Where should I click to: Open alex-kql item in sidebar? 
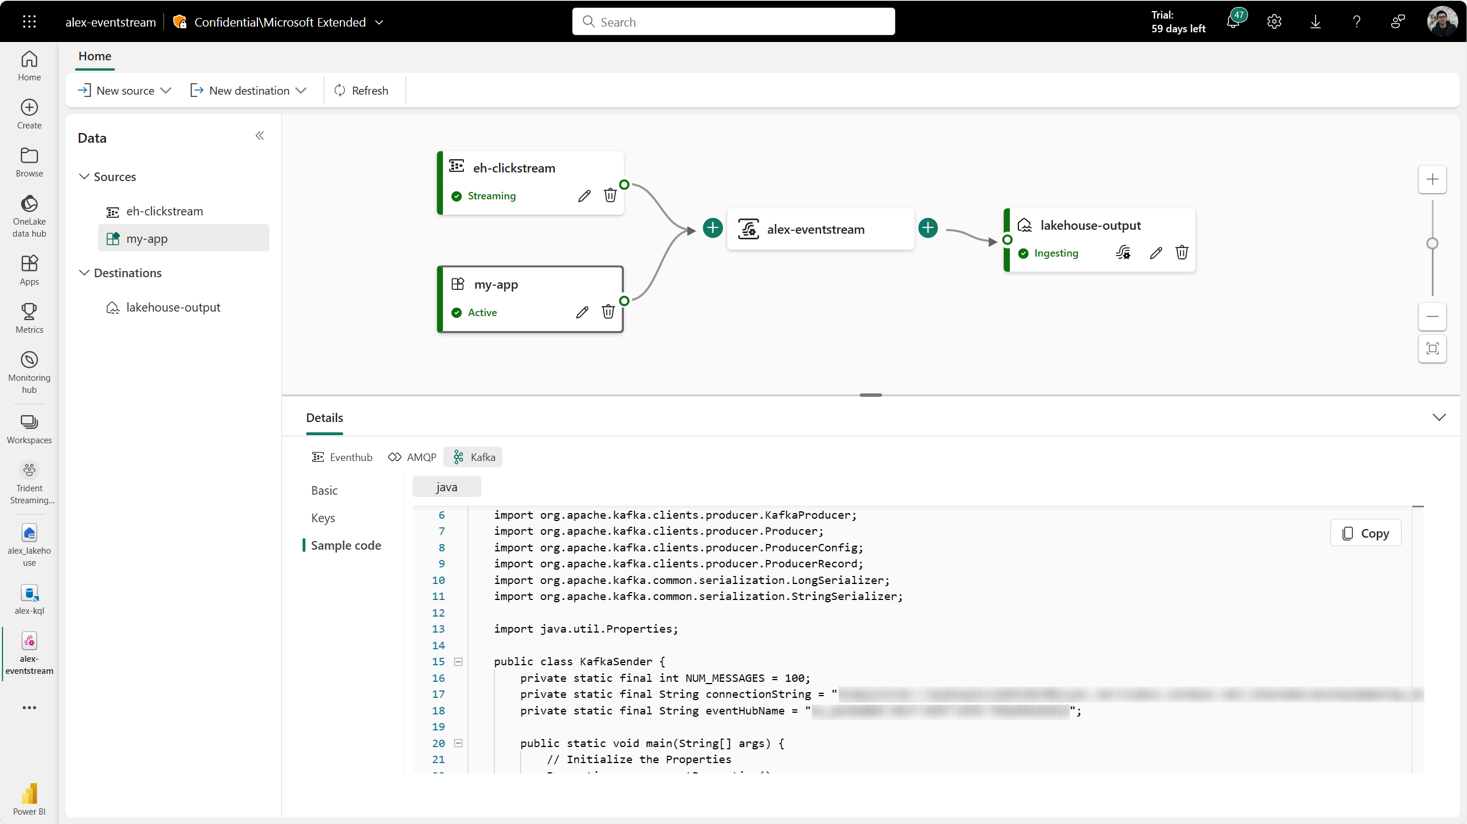tap(29, 599)
